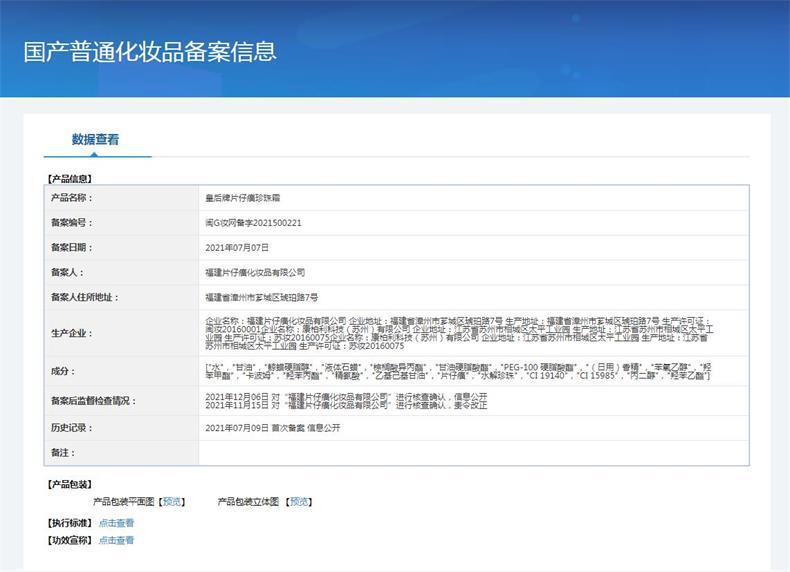Click 预览 link for 产品包装平面图
The height and width of the screenshot is (572, 790).
tap(173, 502)
